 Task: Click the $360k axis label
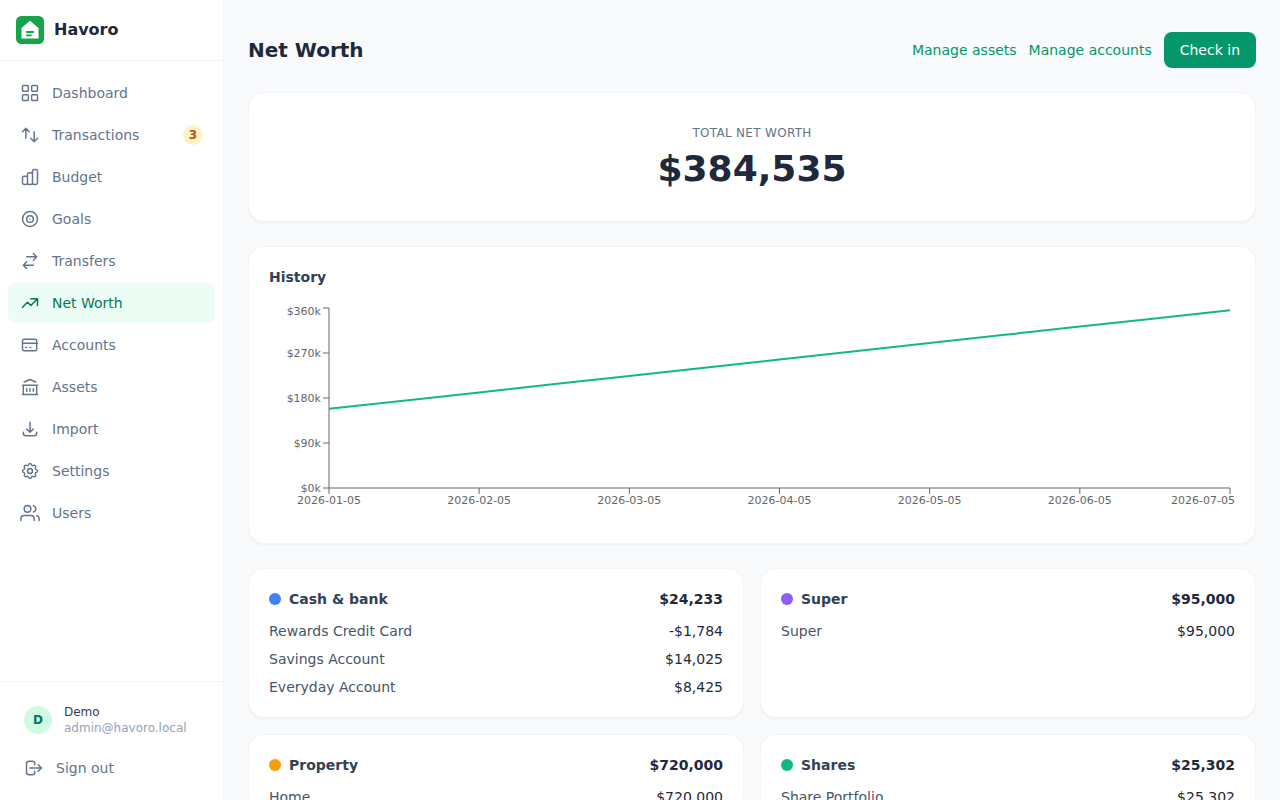coord(304,311)
